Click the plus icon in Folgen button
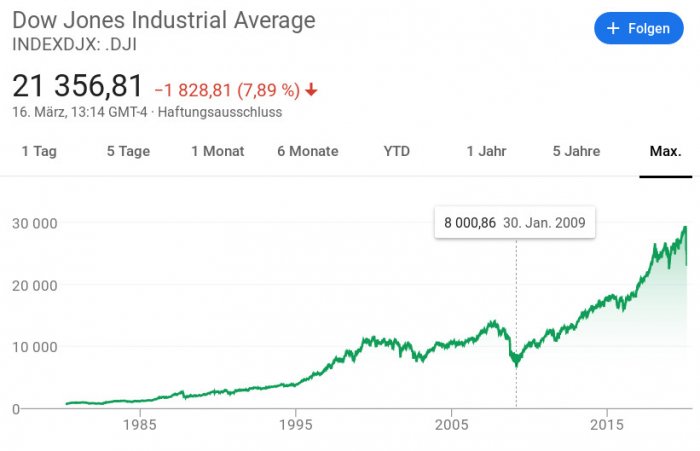700x451 pixels. [612, 29]
